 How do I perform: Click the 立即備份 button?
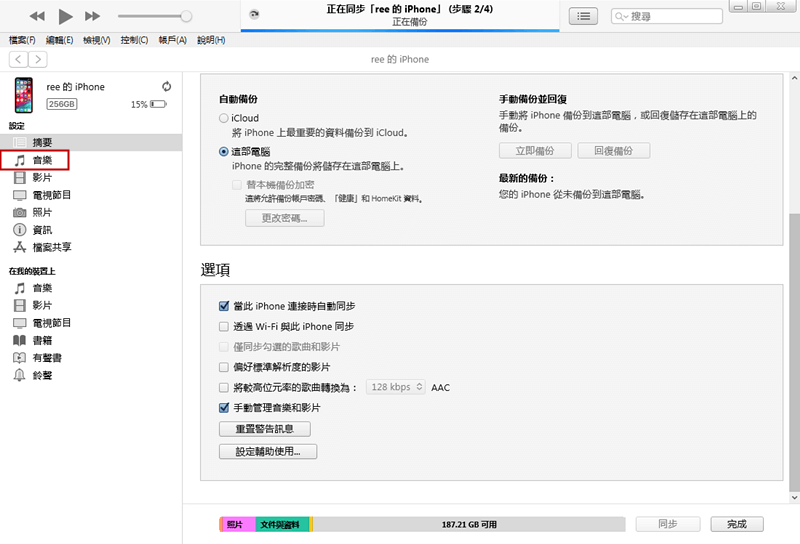click(535, 151)
